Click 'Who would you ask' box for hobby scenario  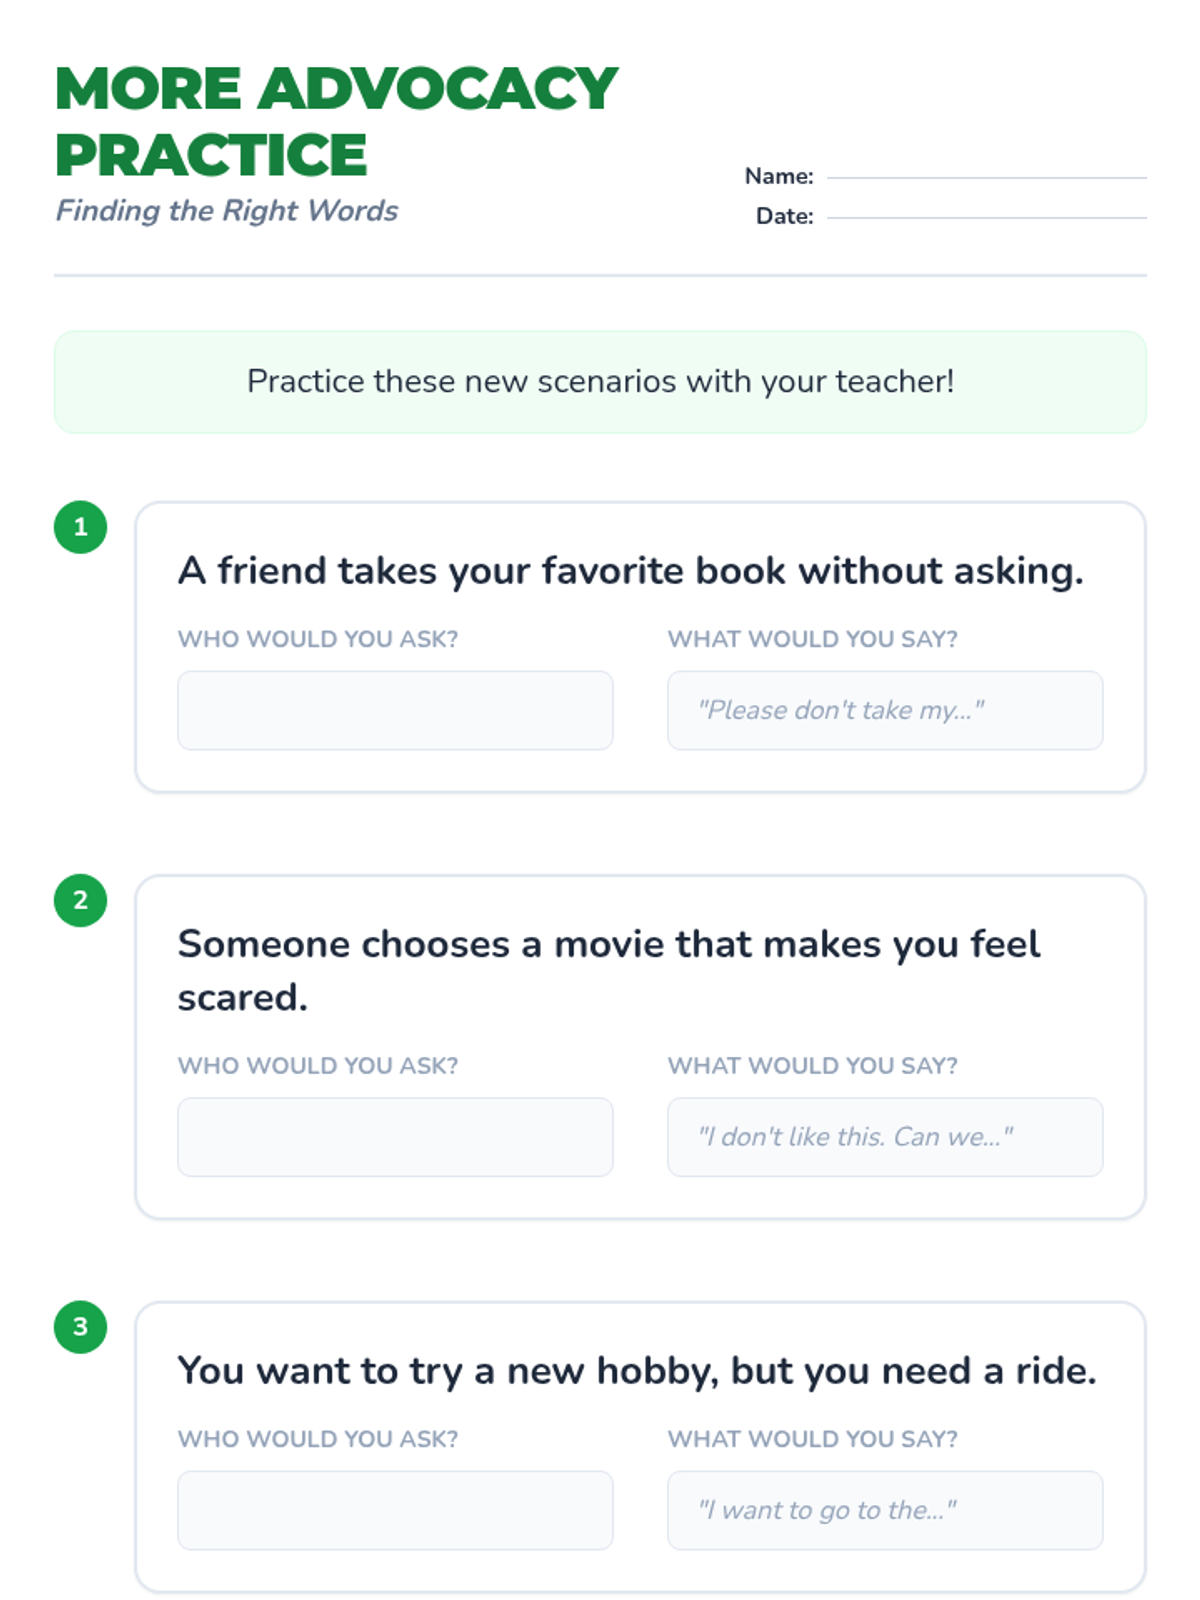[x=395, y=1510]
